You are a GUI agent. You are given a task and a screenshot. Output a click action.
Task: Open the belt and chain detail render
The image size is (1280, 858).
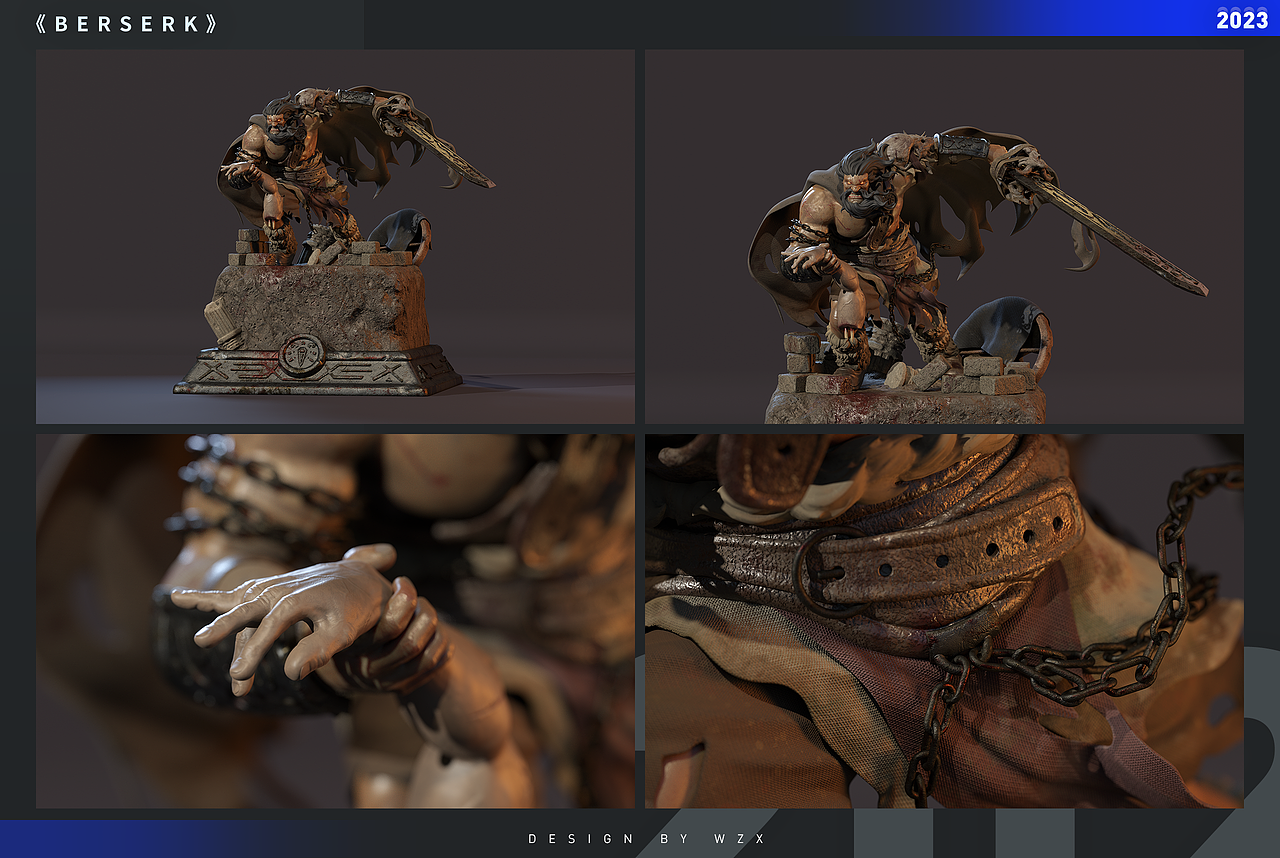pos(944,621)
